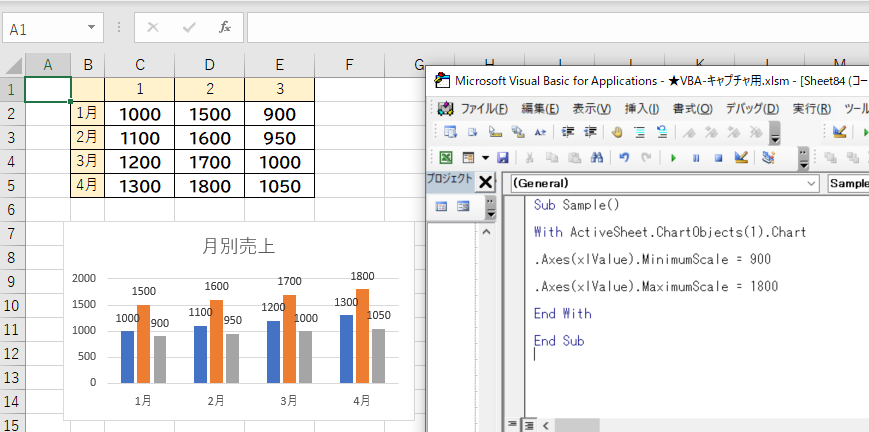The image size is (869, 432).
Task: Expand the Name Box dropdown arrow
Action: [x=93, y=28]
